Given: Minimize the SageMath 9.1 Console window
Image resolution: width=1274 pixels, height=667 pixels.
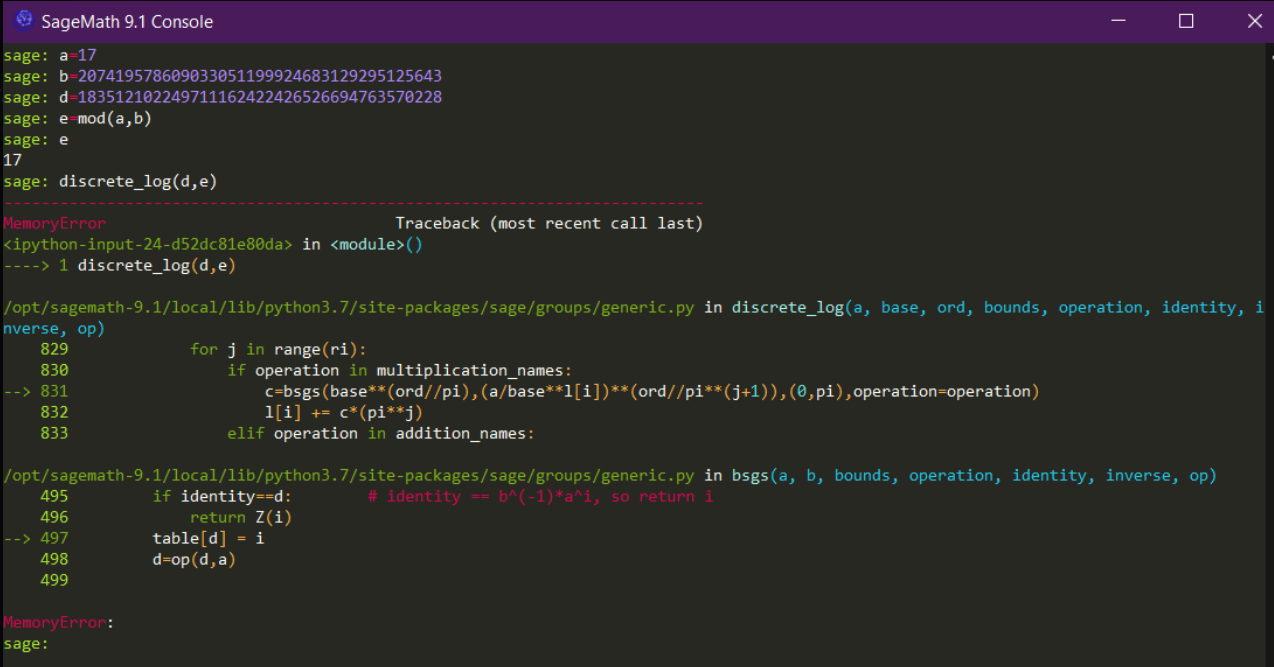Looking at the screenshot, I should coord(1118,21).
